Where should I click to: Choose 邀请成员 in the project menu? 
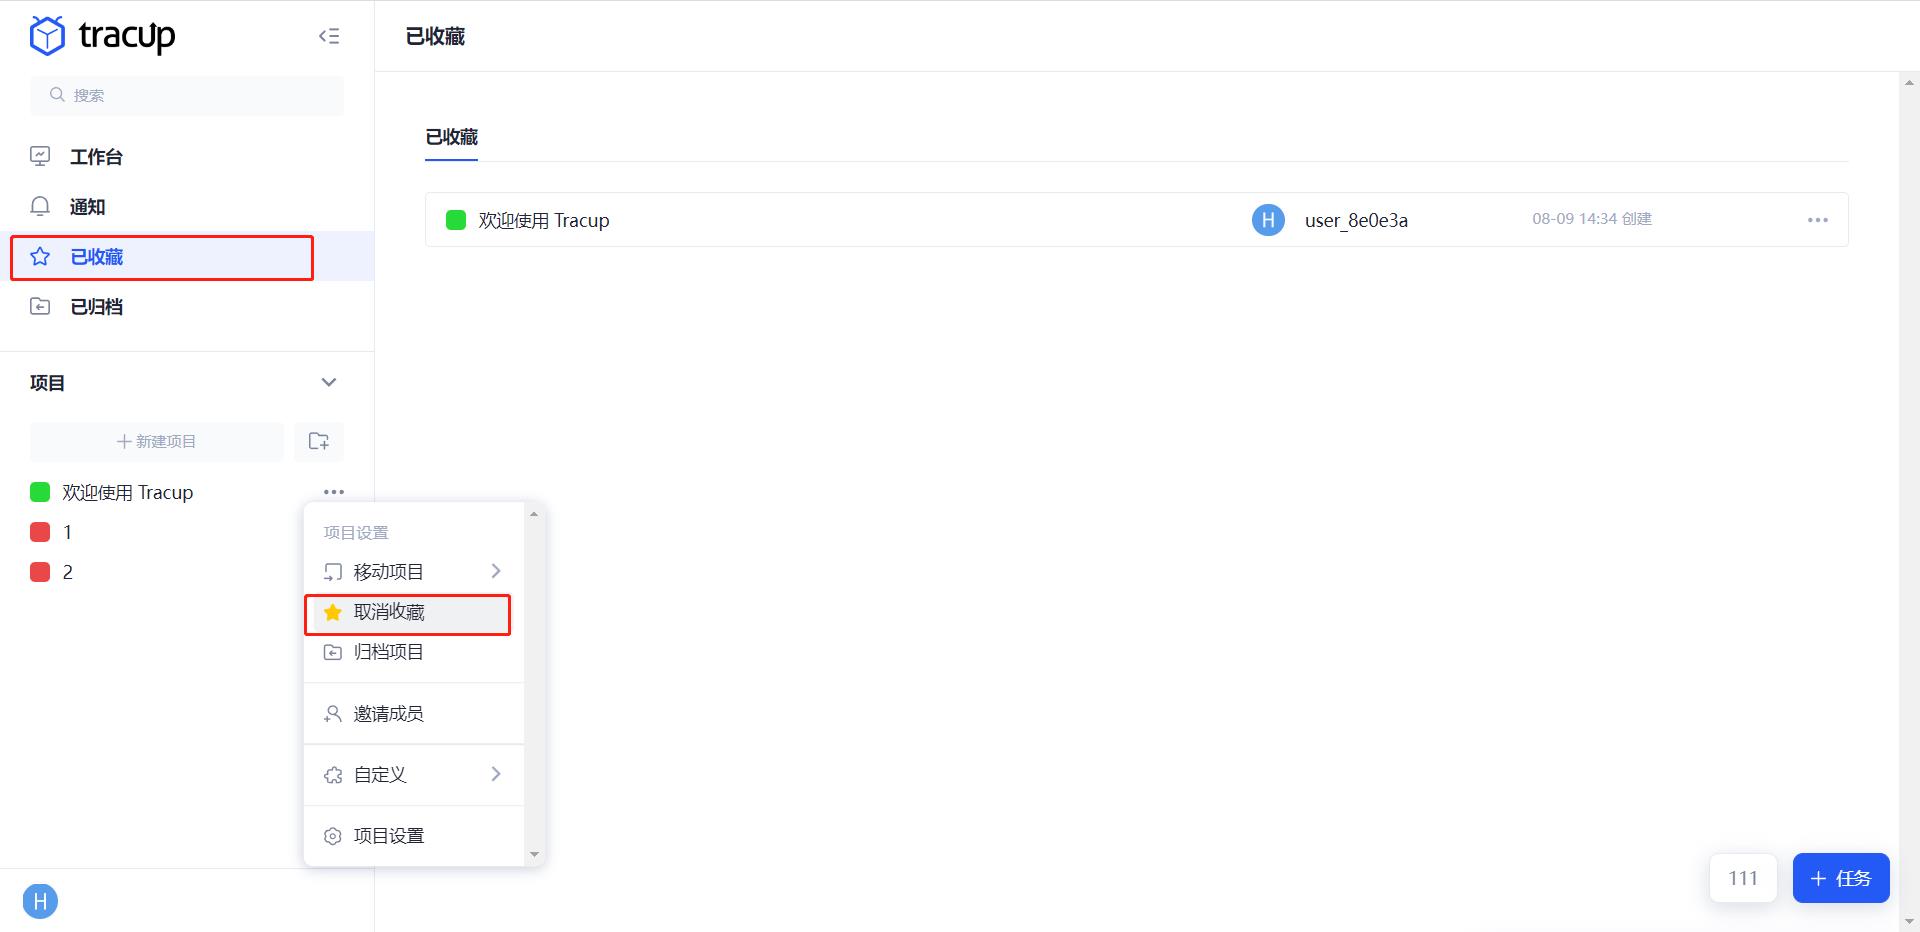[x=389, y=714]
